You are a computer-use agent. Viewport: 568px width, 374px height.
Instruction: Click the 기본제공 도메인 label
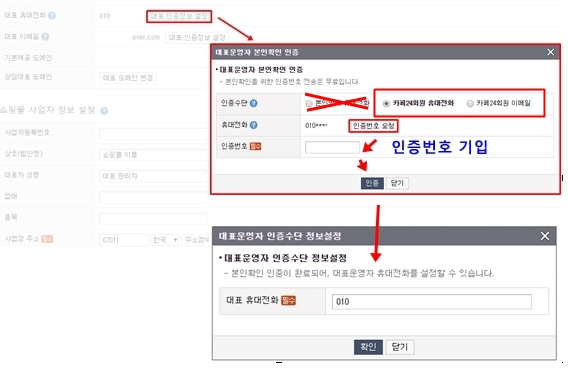coord(28,58)
